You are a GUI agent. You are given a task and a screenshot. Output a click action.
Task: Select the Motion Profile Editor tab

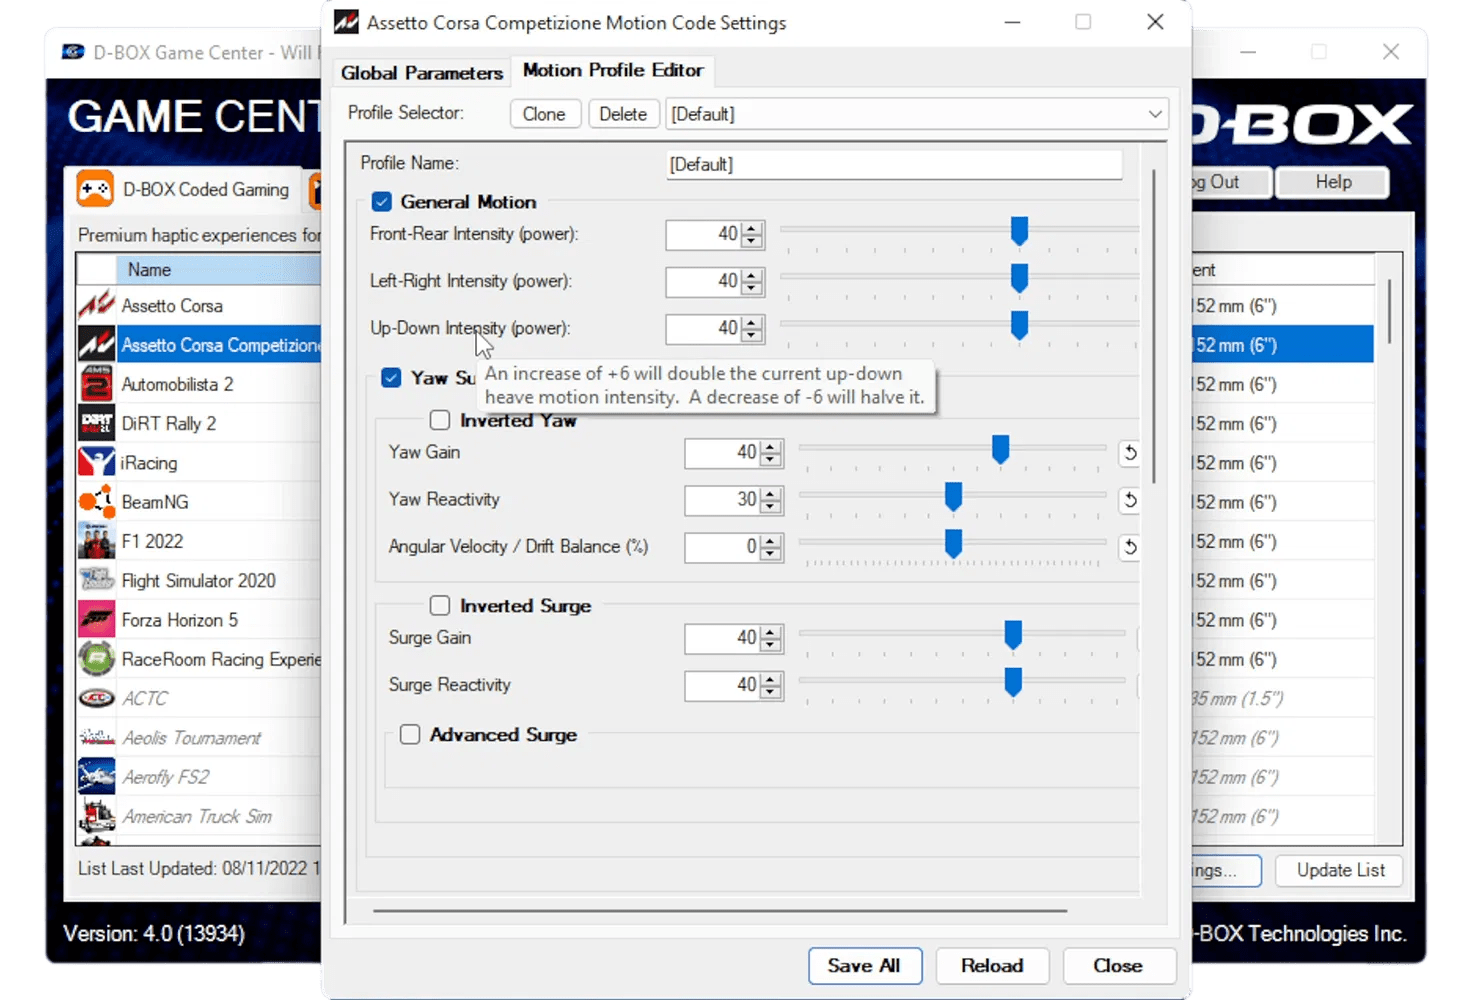pyautogui.click(x=613, y=70)
